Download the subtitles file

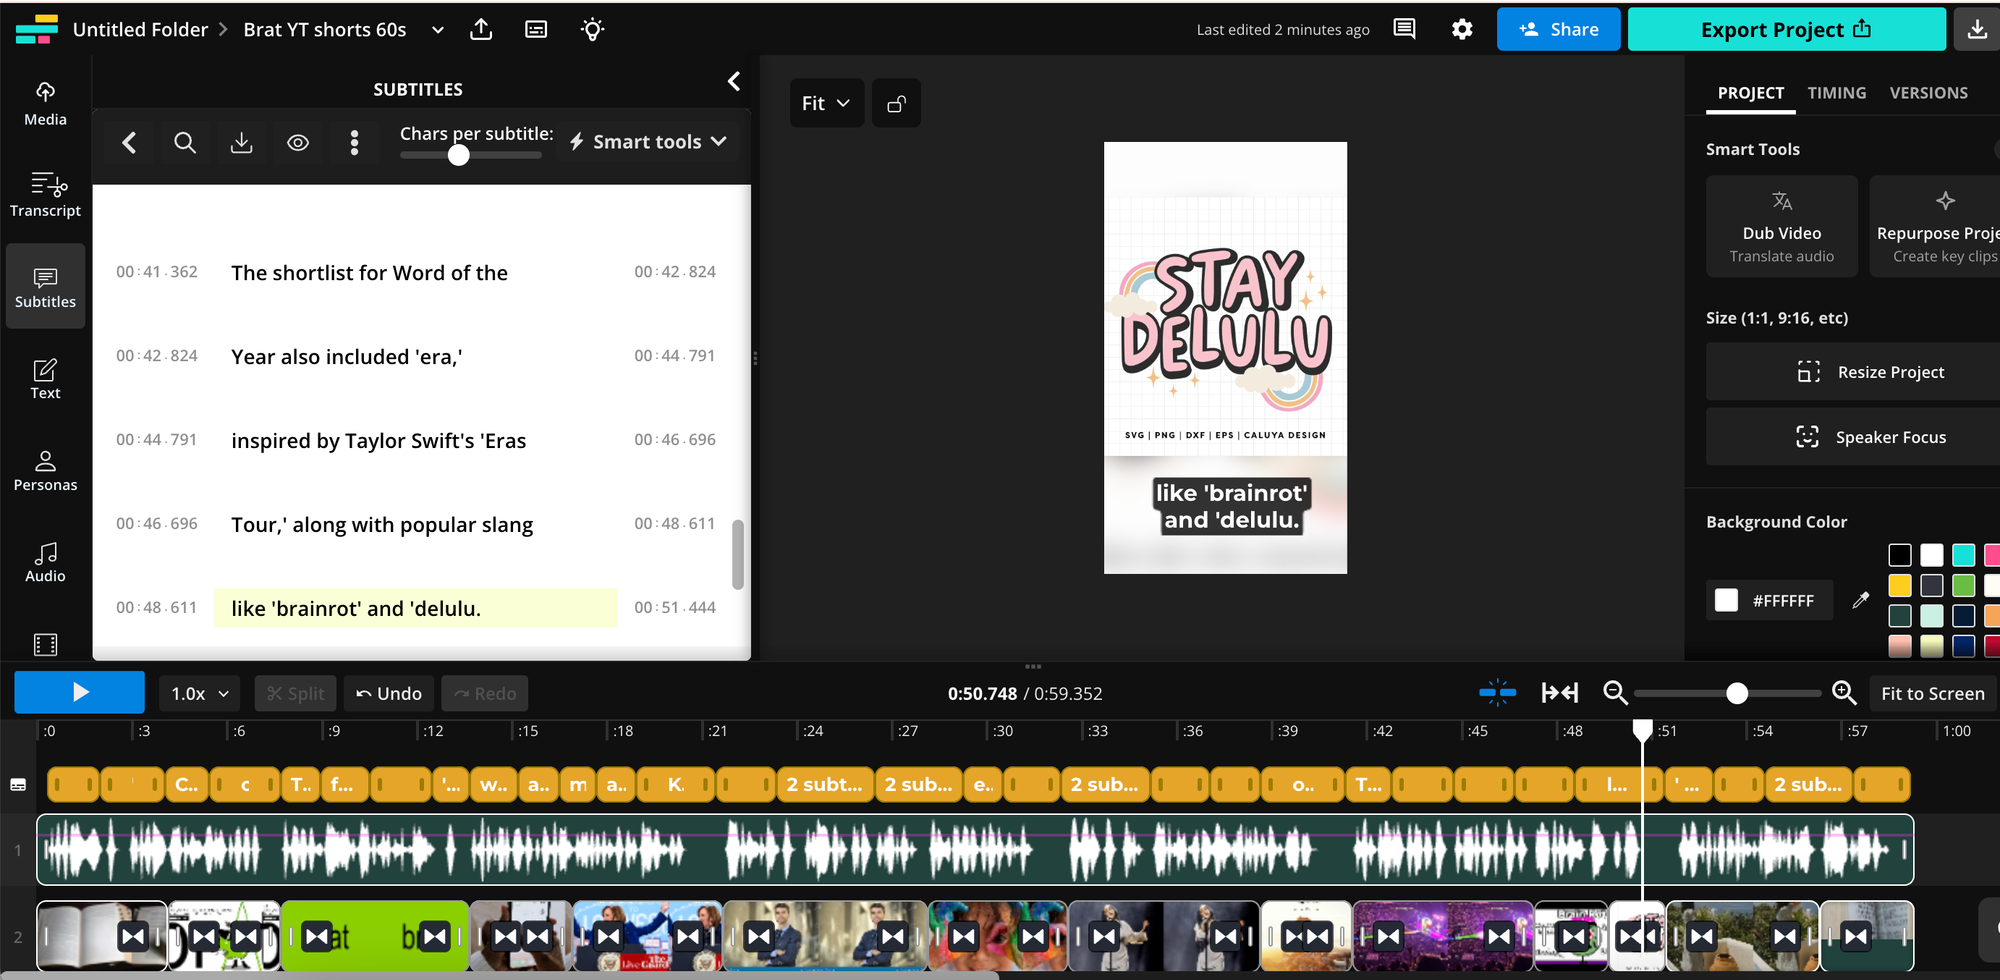pos(242,142)
